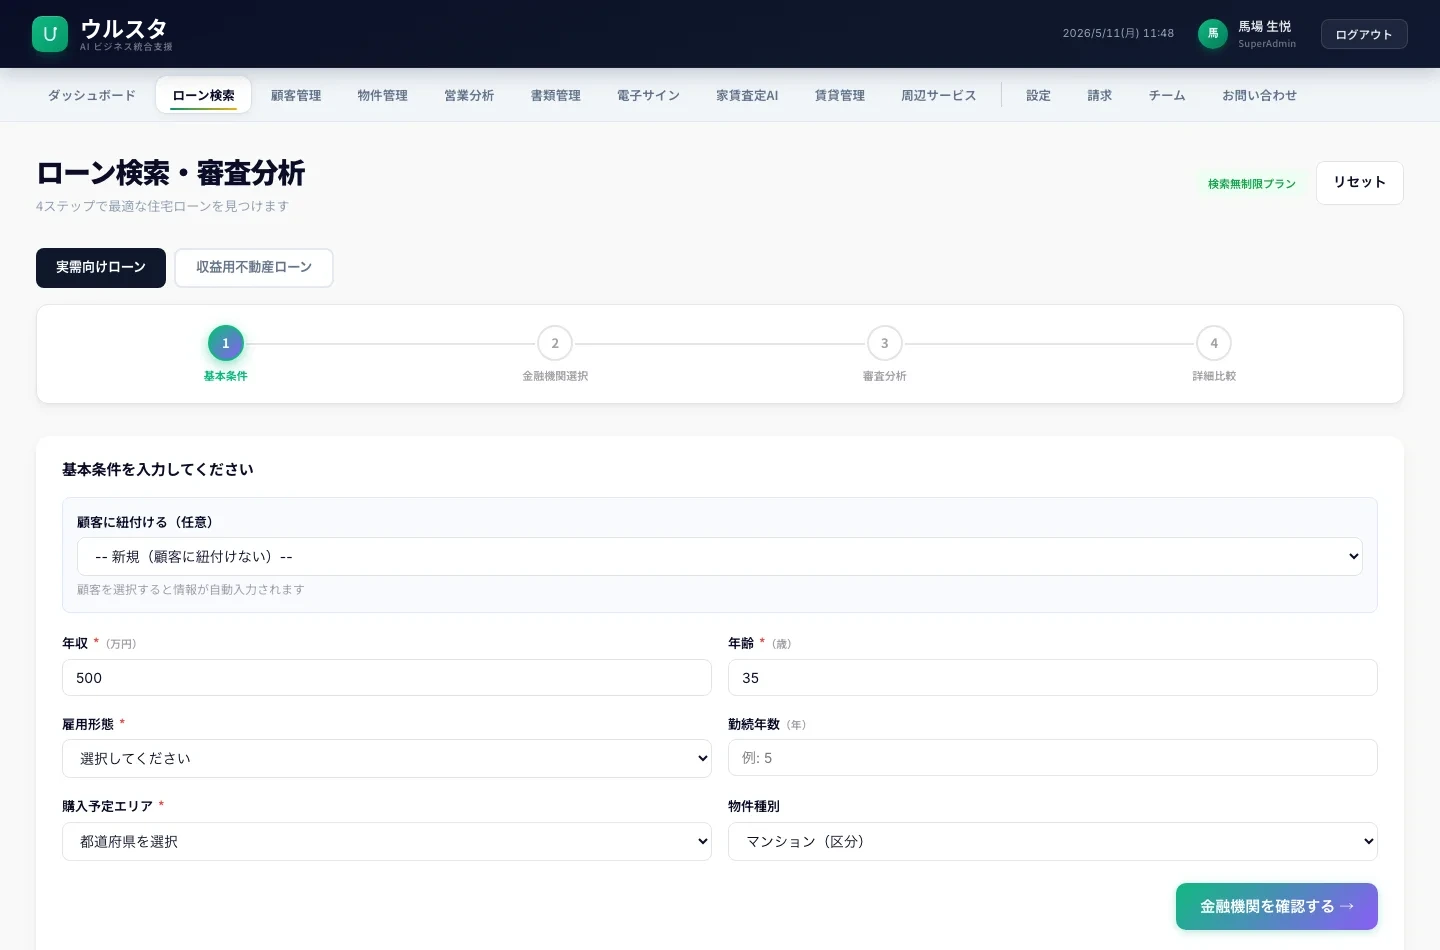Open 営業分析 tab

[469, 96]
